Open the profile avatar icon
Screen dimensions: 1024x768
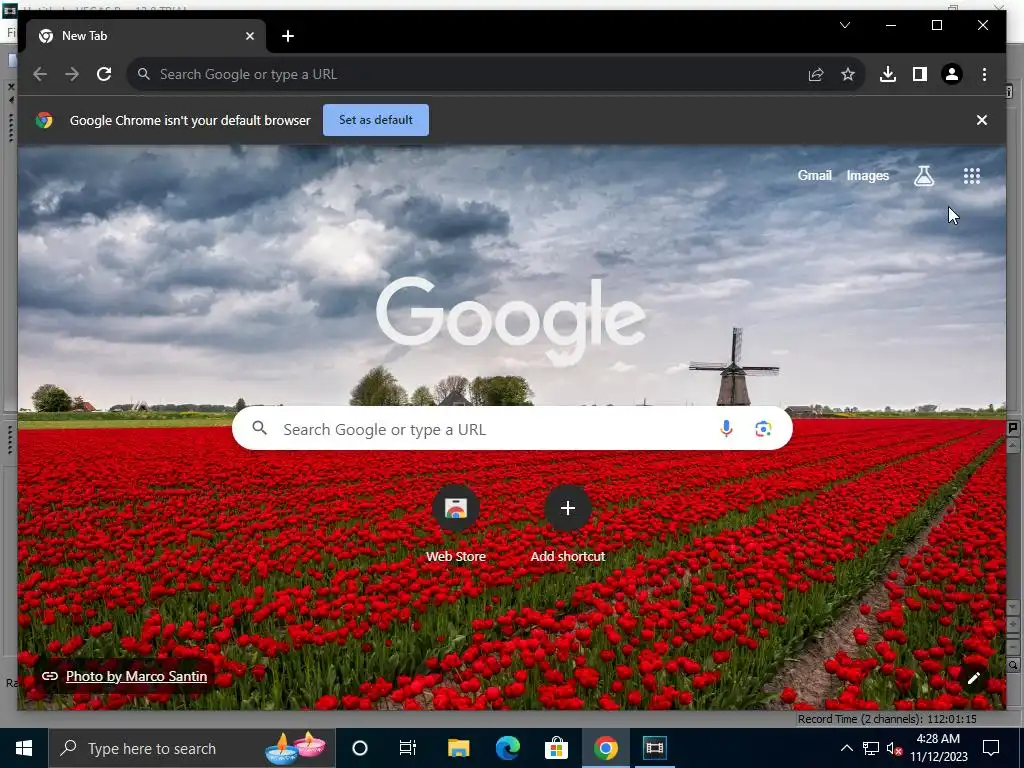pos(952,74)
